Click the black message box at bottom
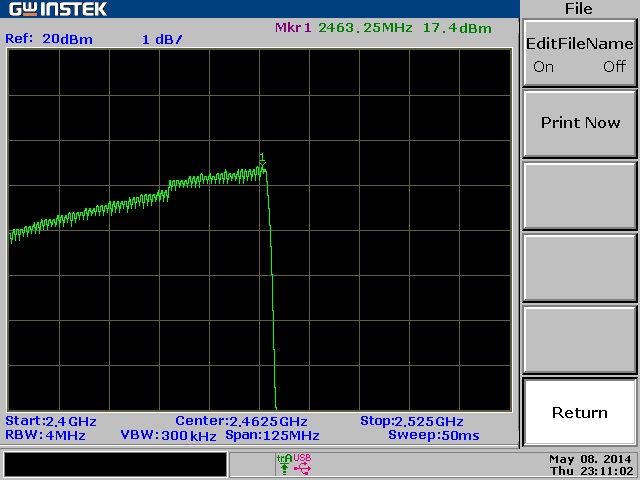The width and height of the screenshot is (640, 480). 115,464
